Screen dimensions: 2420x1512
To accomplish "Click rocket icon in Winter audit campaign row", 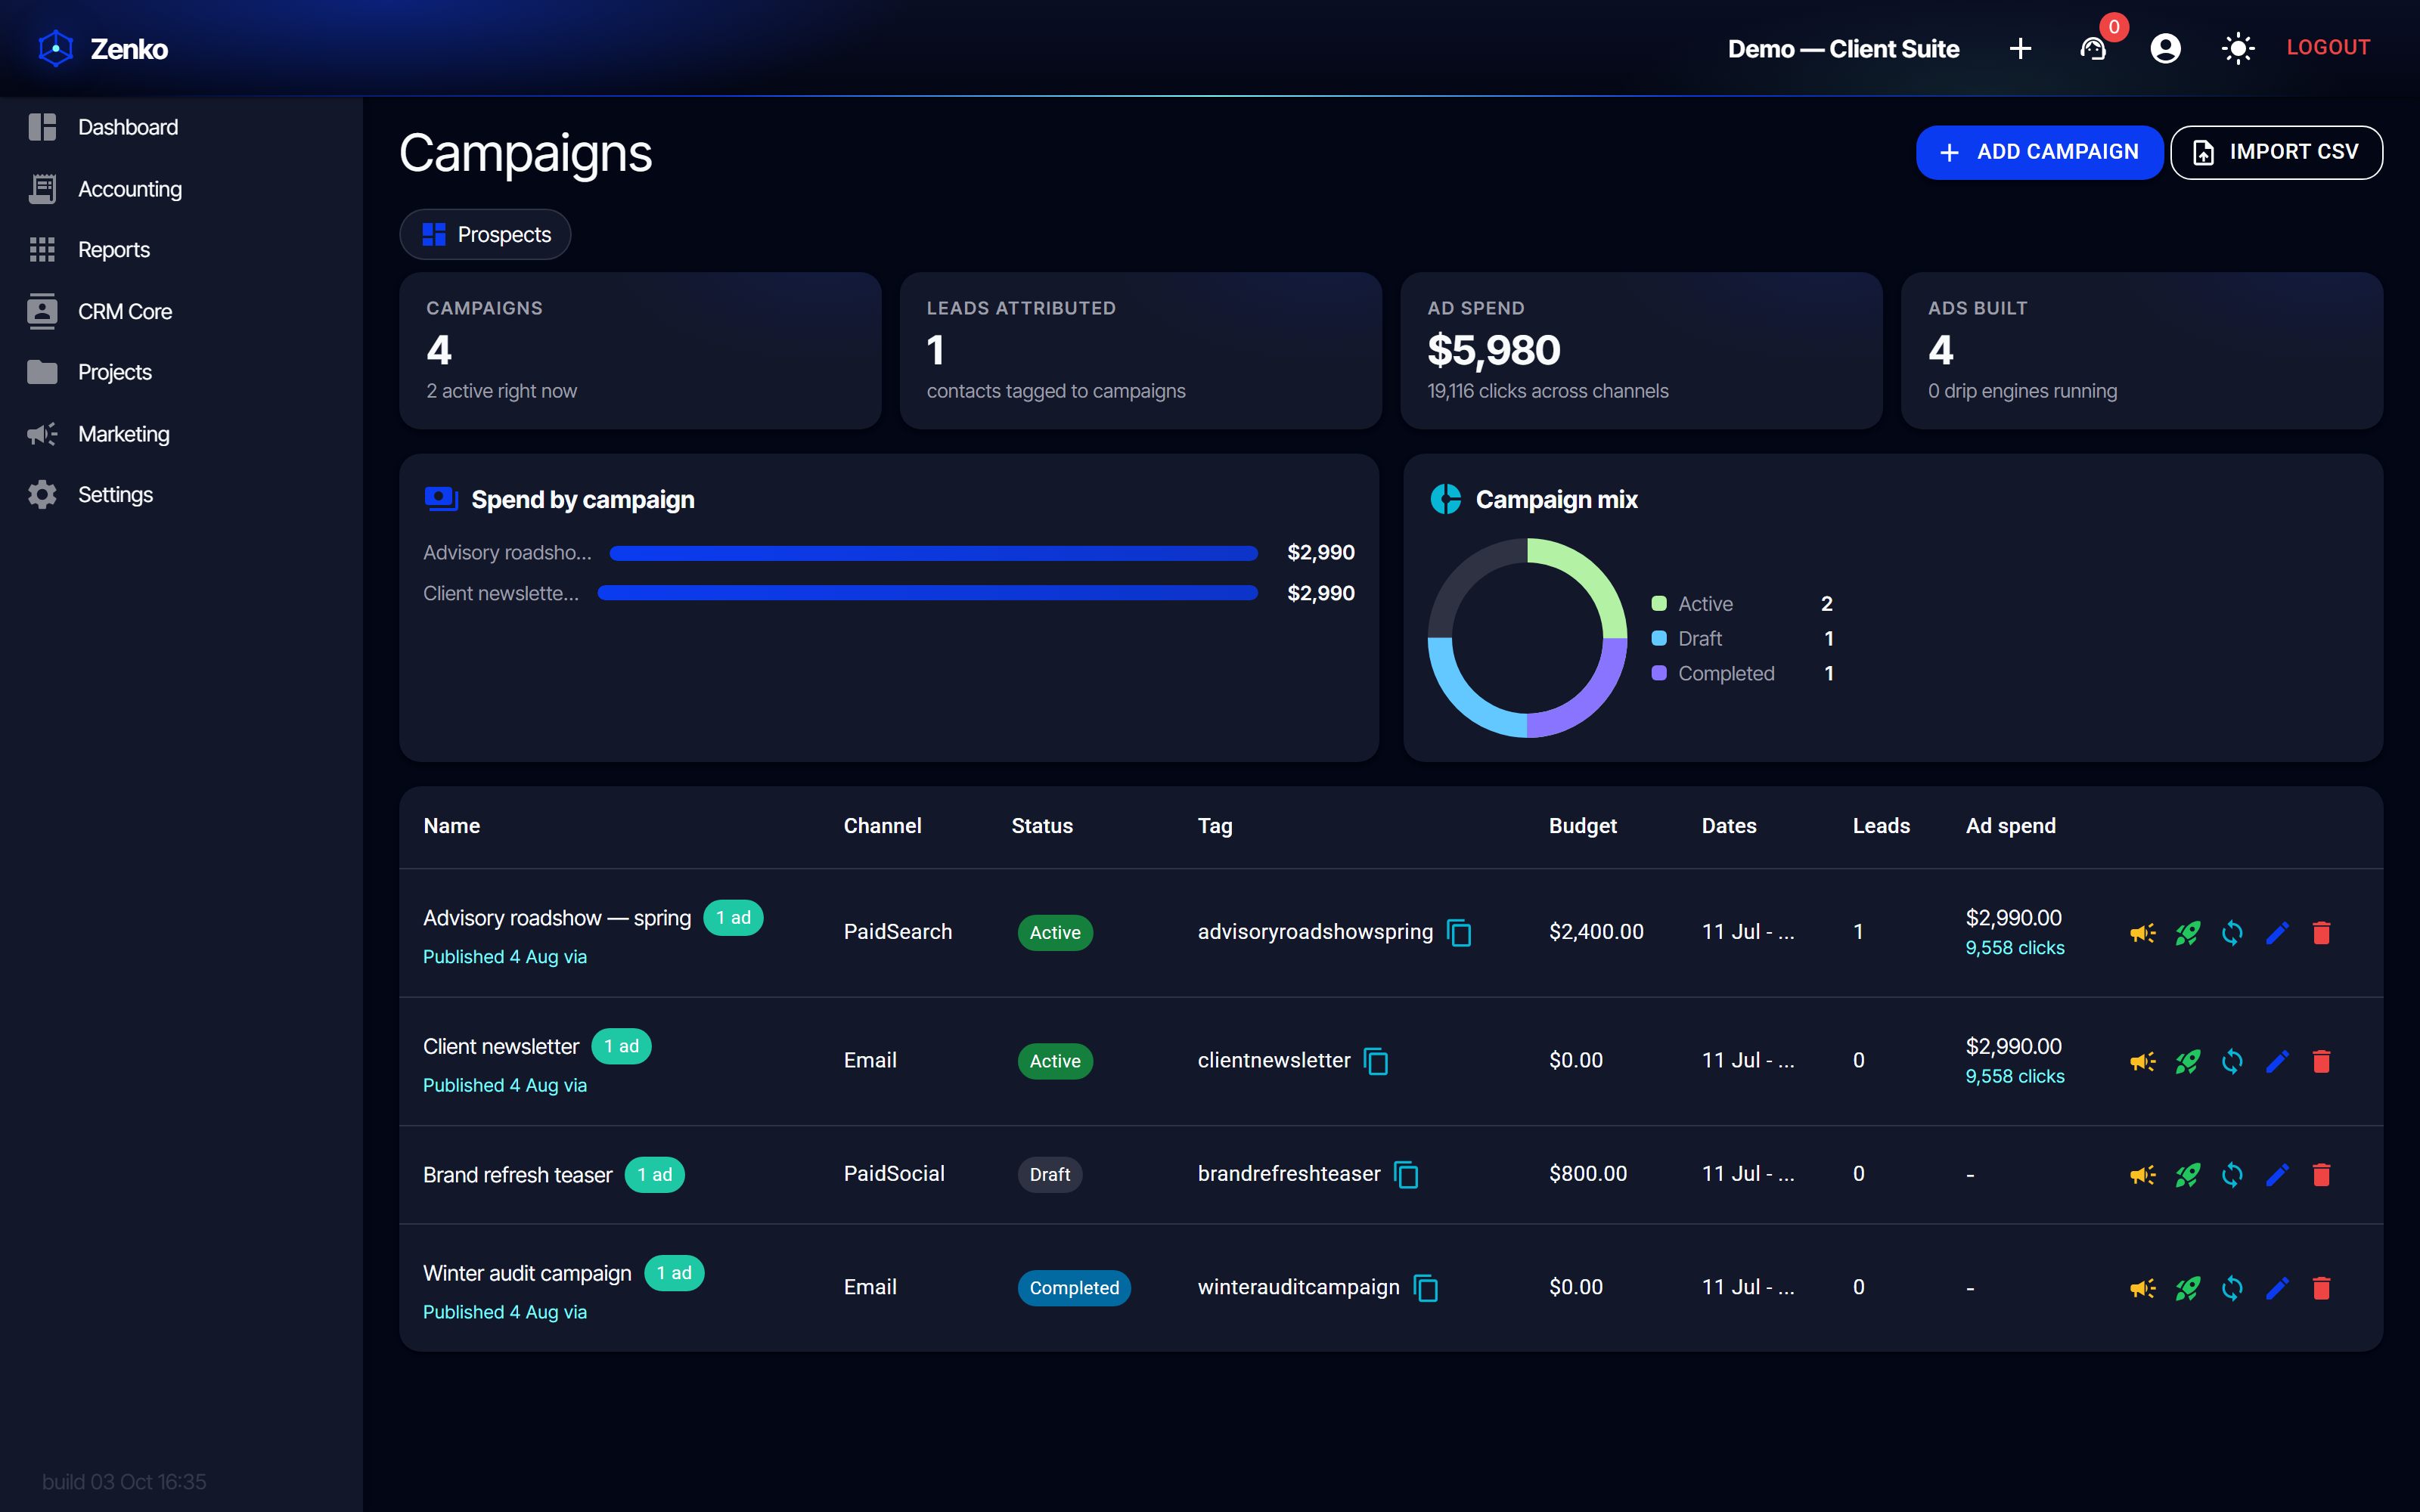I will coord(2187,1288).
